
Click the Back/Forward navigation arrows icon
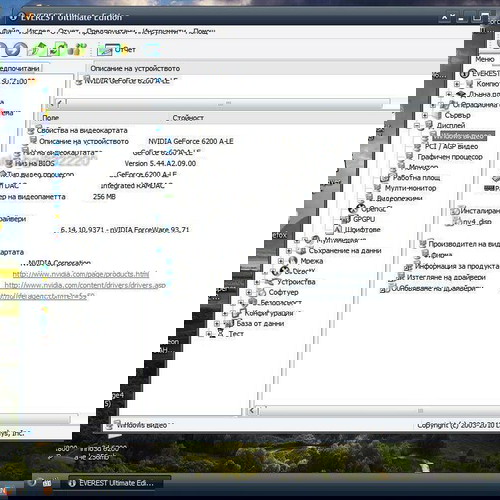[x=13, y=49]
